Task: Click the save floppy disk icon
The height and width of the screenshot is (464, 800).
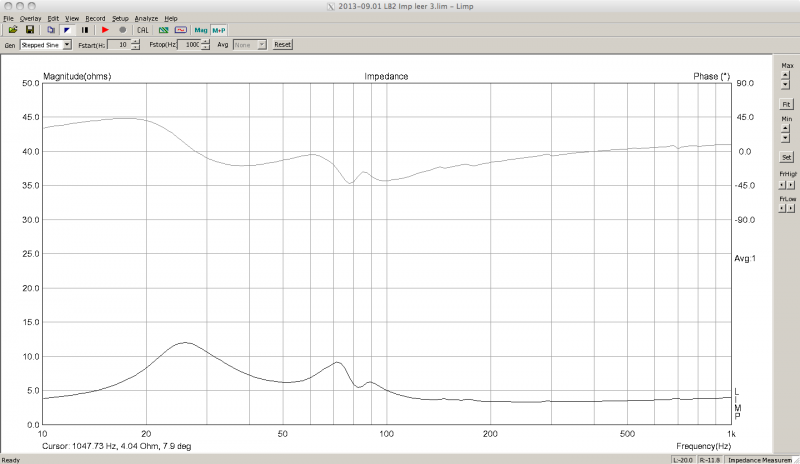Action: click(x=30, y=30)
